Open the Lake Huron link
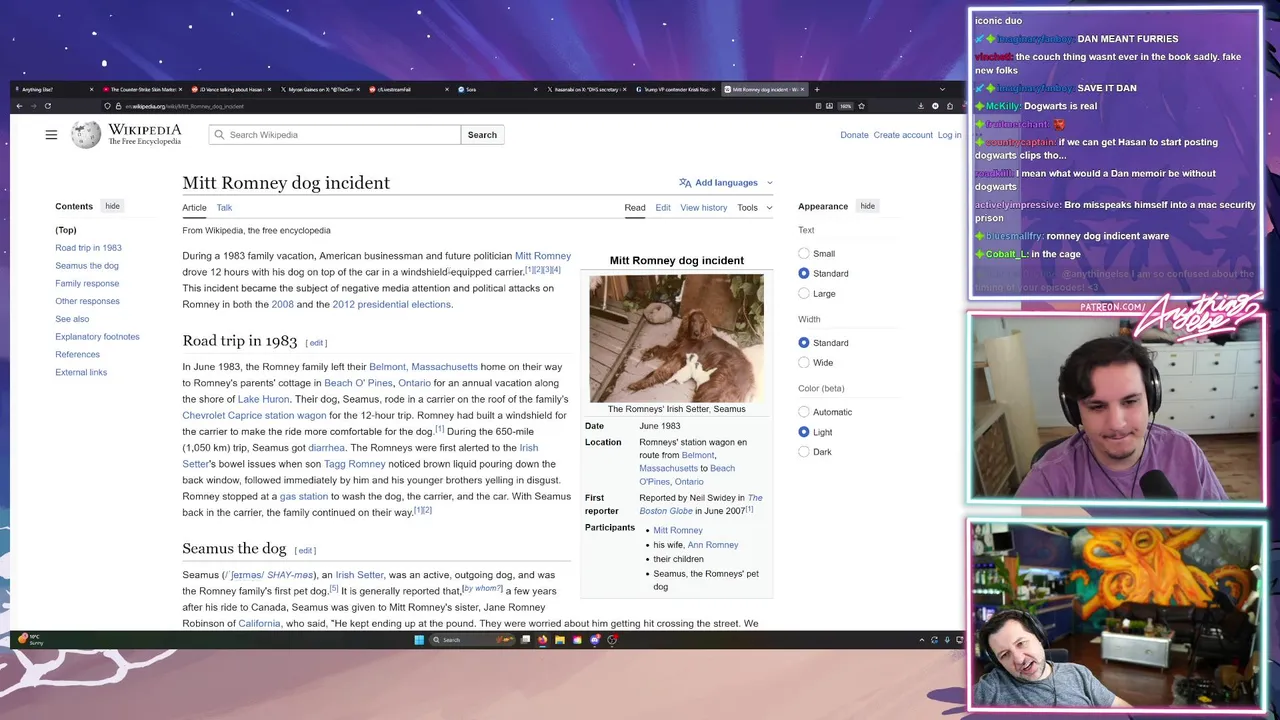The height and width of the screenshot is (720, 1280). [x=264, y=399]
